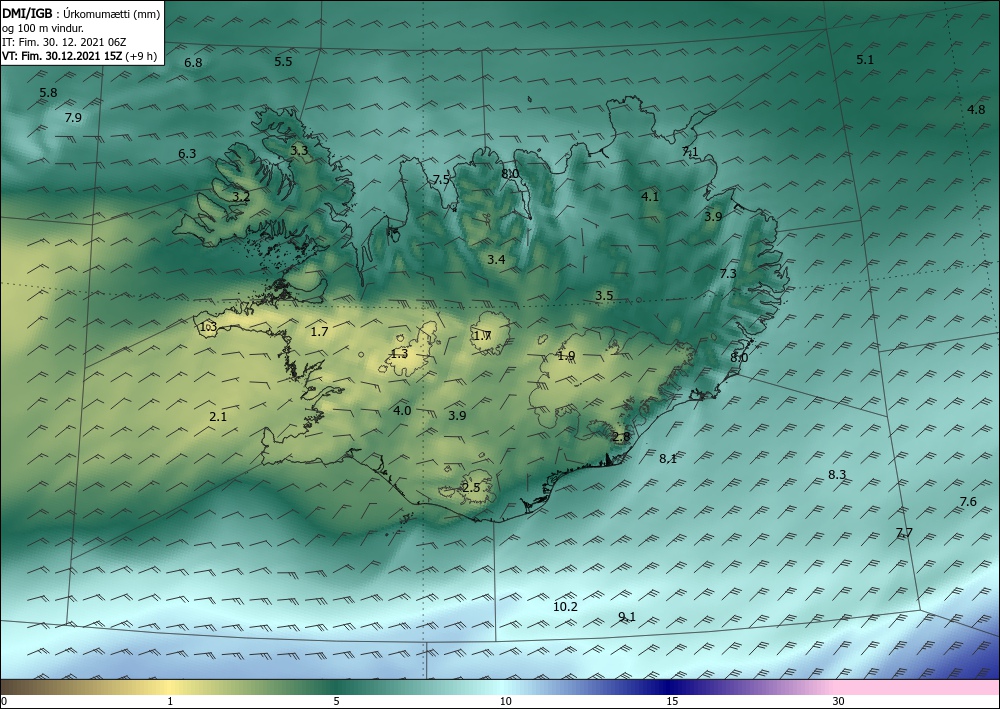Select the map value 5.8
Screen dimensions: 1000x709
point(48,92)
